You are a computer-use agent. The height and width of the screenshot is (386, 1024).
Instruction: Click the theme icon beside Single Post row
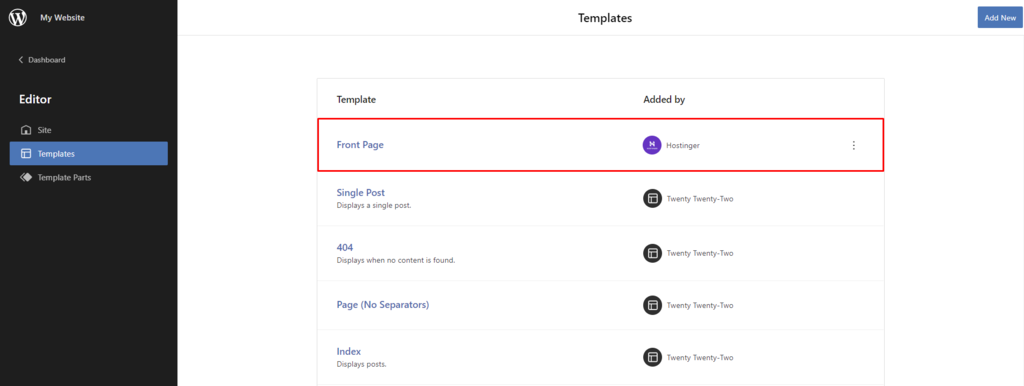(652, 199)
